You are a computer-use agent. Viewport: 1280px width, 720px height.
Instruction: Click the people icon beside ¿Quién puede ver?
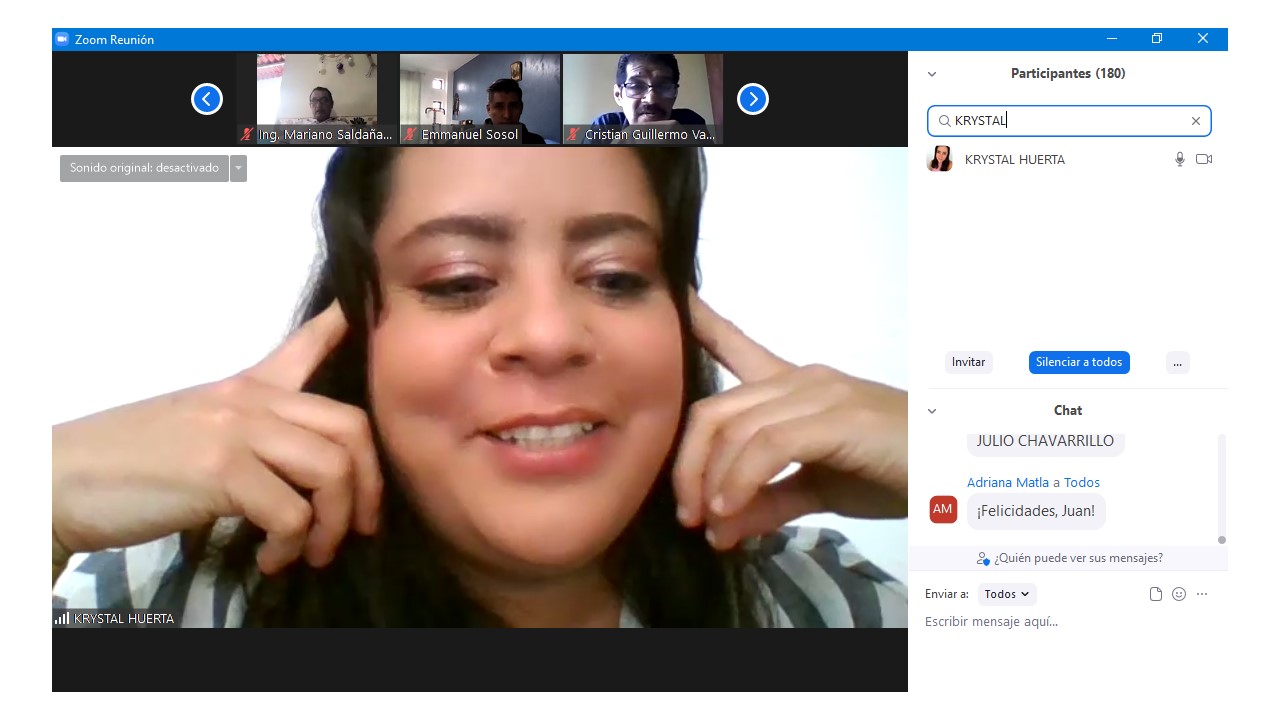point(983,558)
